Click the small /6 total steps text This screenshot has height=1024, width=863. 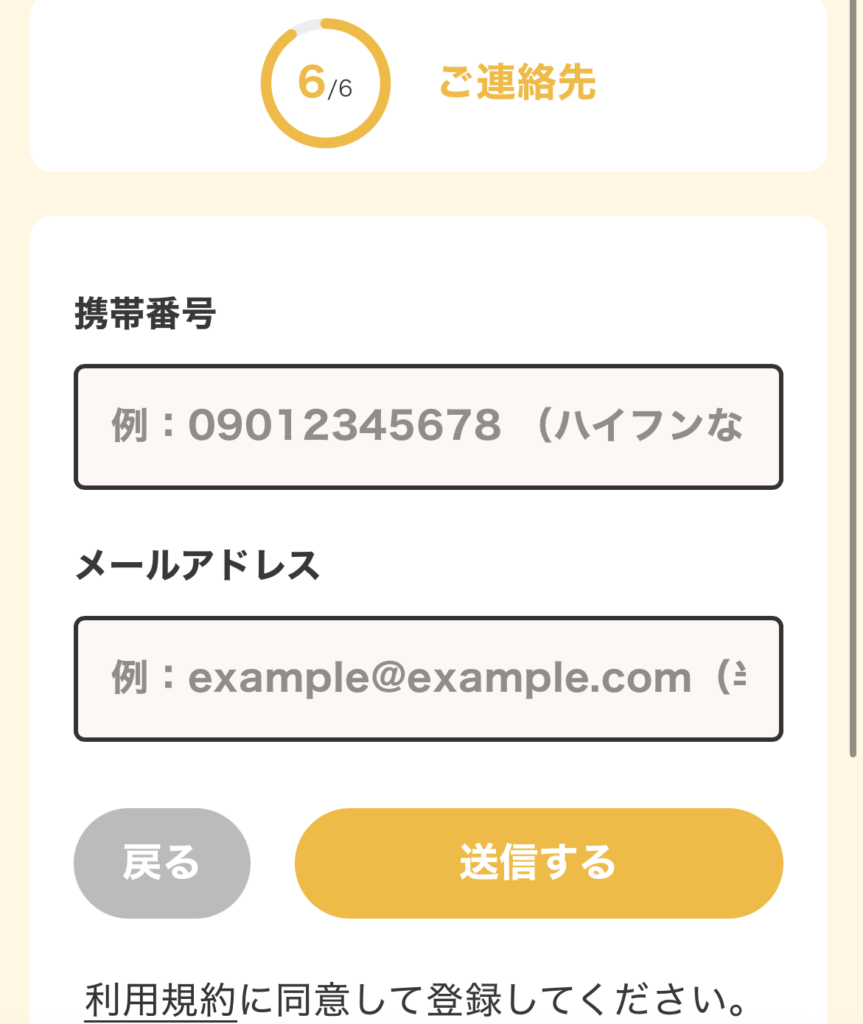[340, 88]
